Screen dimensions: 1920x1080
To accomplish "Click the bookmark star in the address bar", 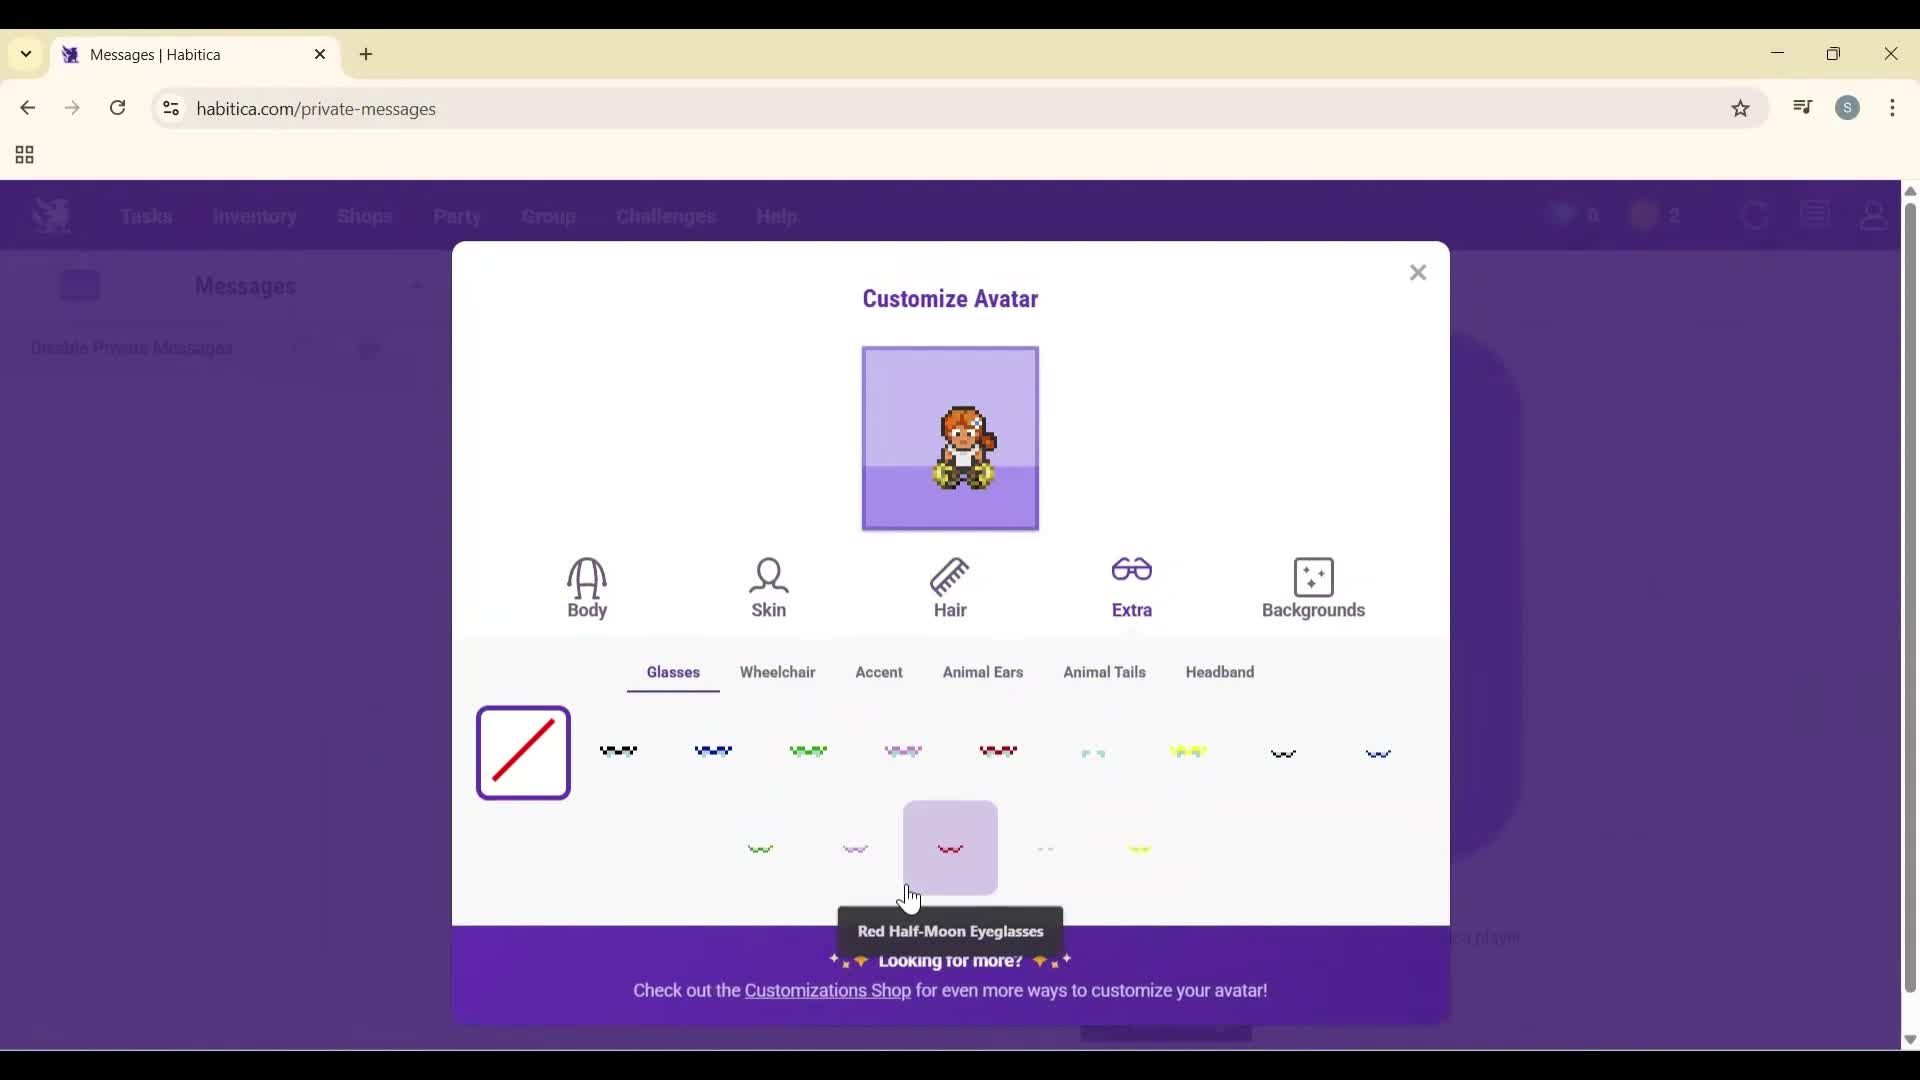I will tap(1741, 108).
